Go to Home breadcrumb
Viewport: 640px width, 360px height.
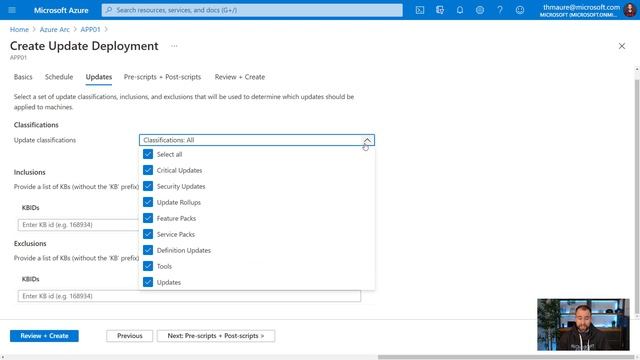[x=19, y=29]
